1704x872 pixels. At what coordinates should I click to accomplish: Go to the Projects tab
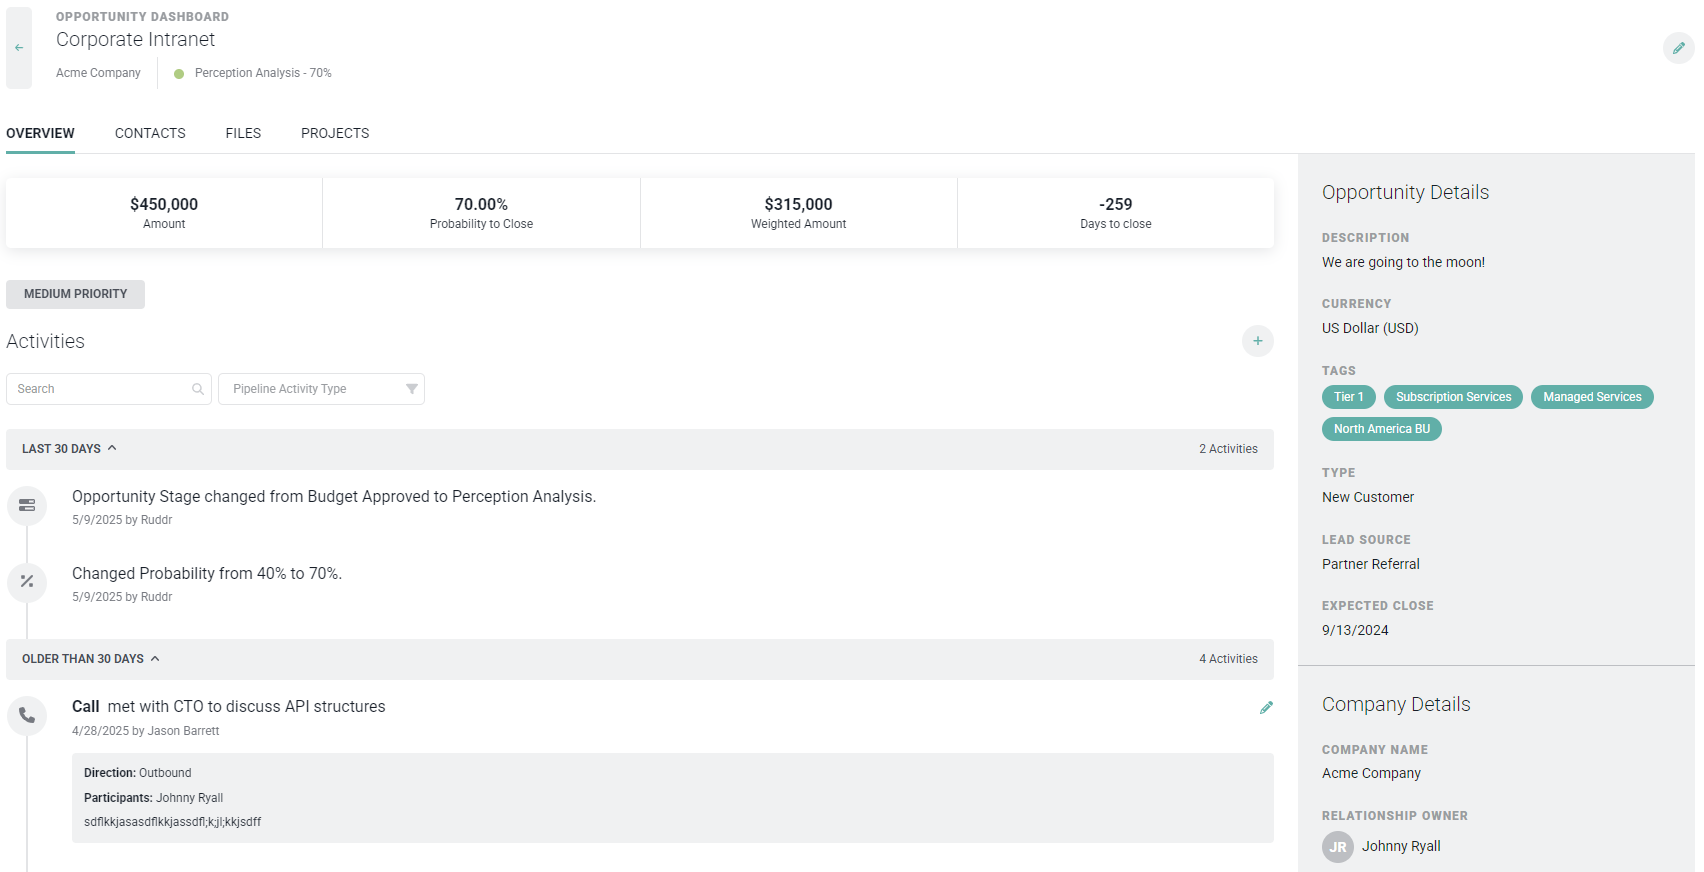pos(335,133)
